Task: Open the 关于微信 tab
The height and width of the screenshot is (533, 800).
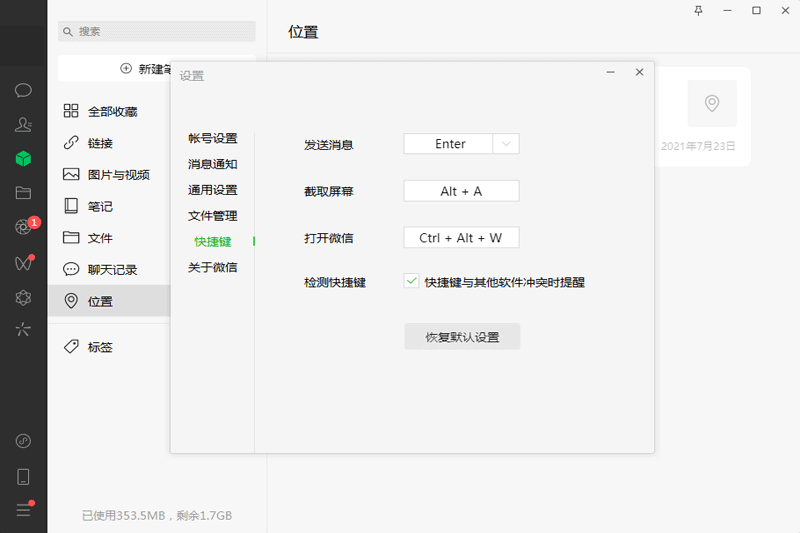Action: (x=212, y=267)
